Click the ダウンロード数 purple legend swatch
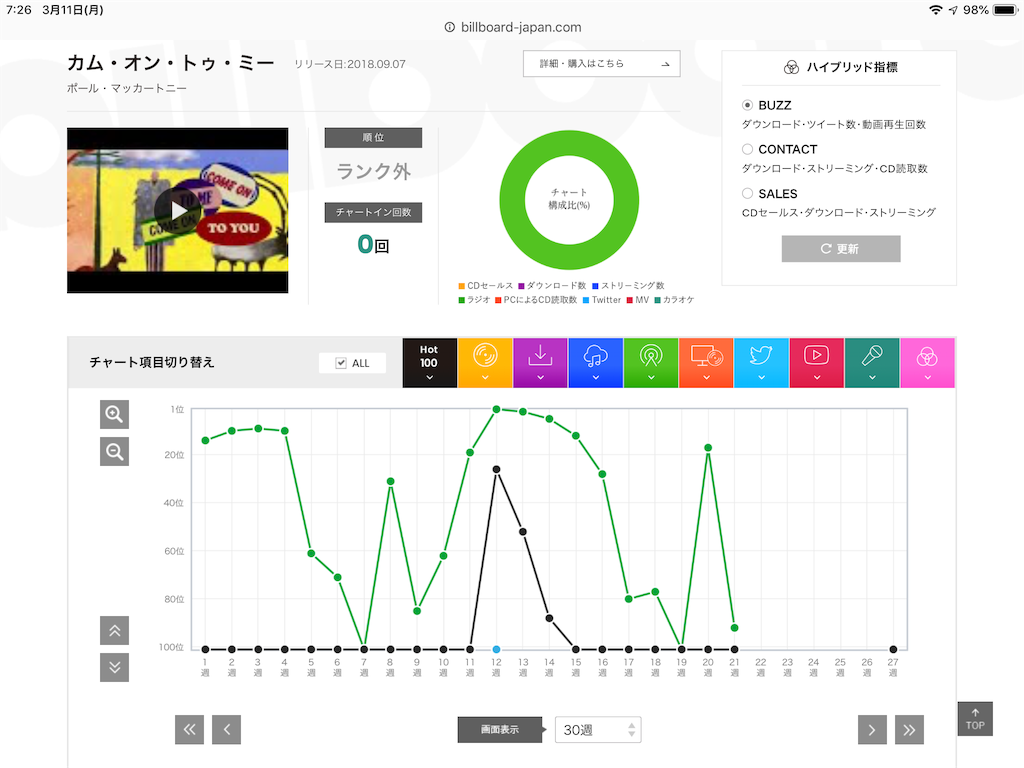Image resolution: width=1024 pixels, height=768 pixels. (x=521, y=285)
